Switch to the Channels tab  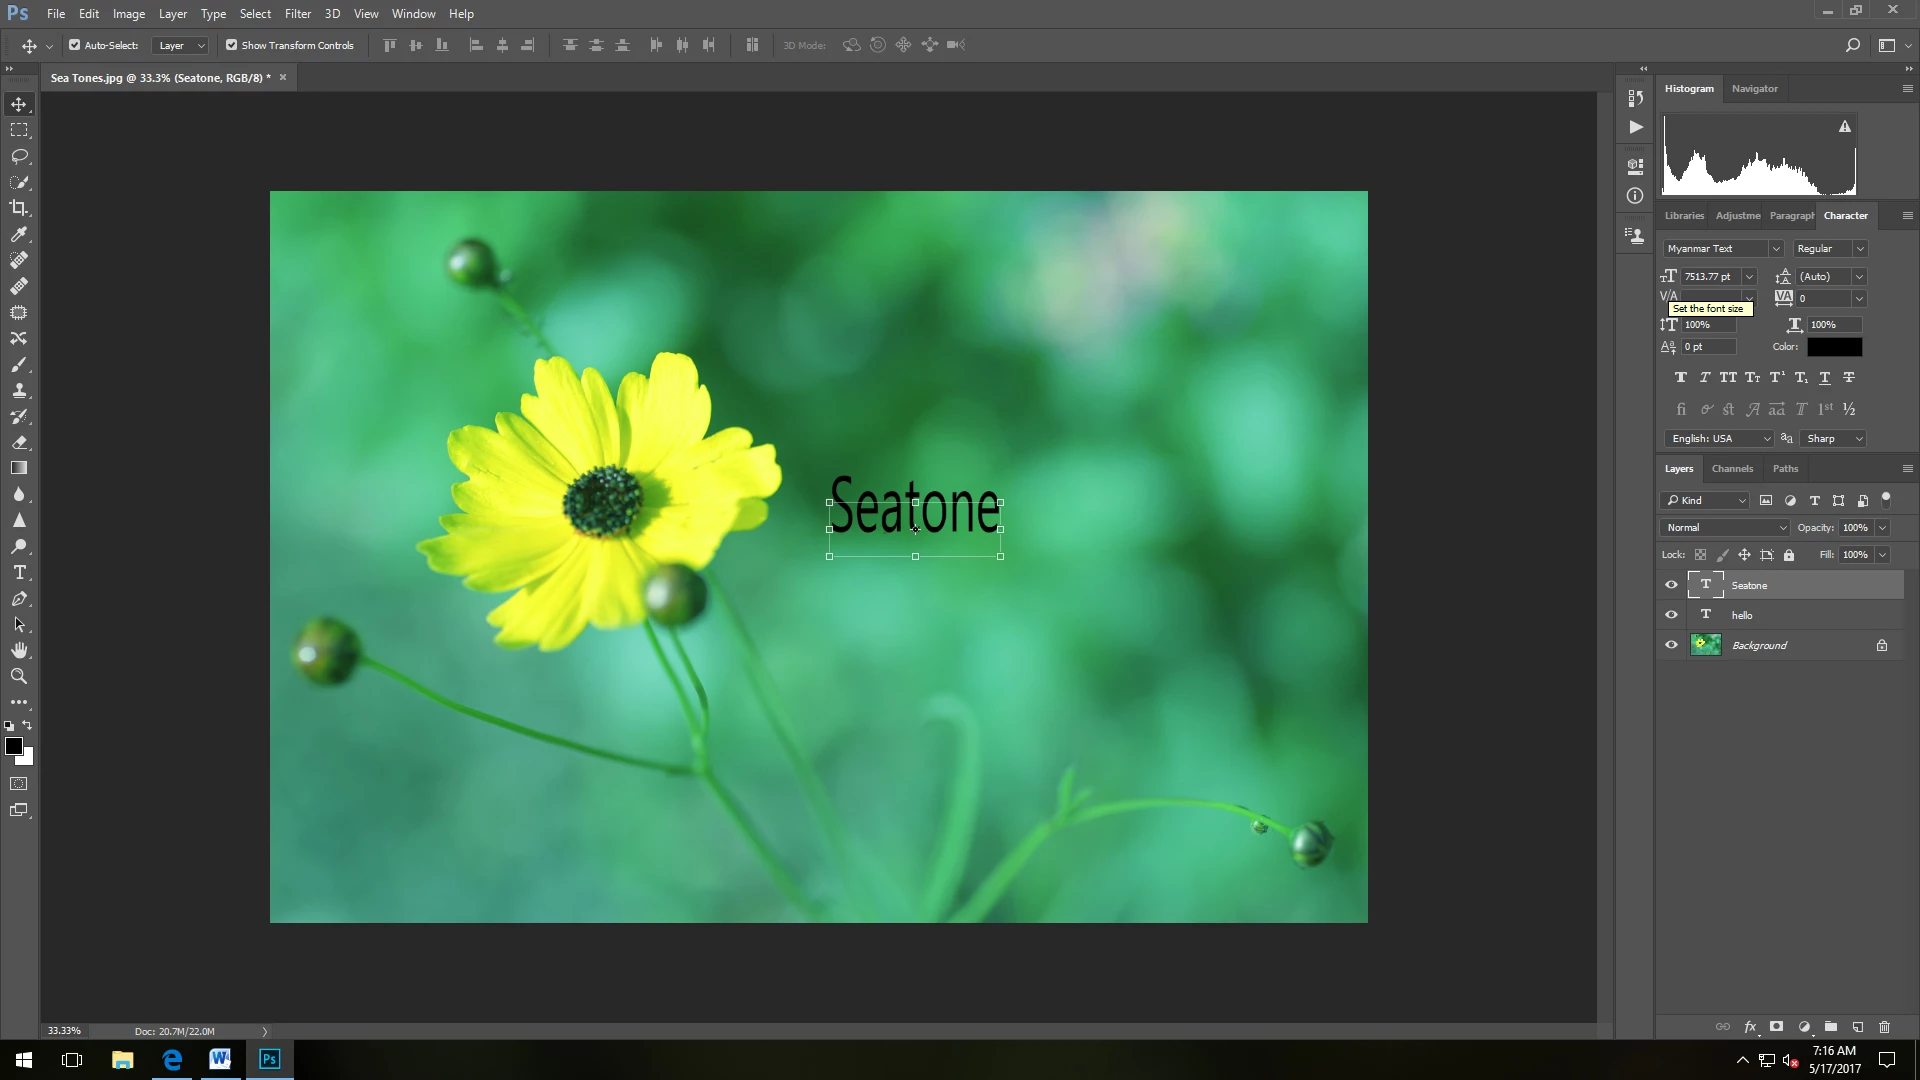tap(1732, 469)
